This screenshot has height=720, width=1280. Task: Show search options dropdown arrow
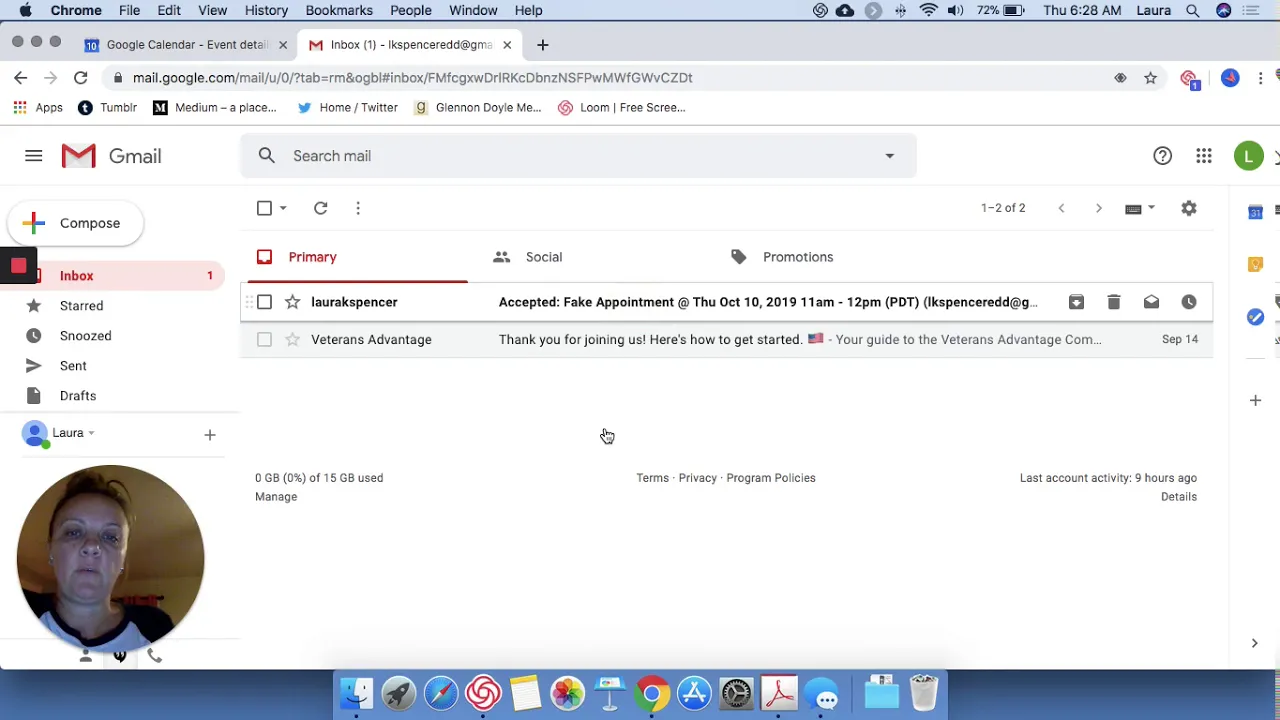pos(890,156)
